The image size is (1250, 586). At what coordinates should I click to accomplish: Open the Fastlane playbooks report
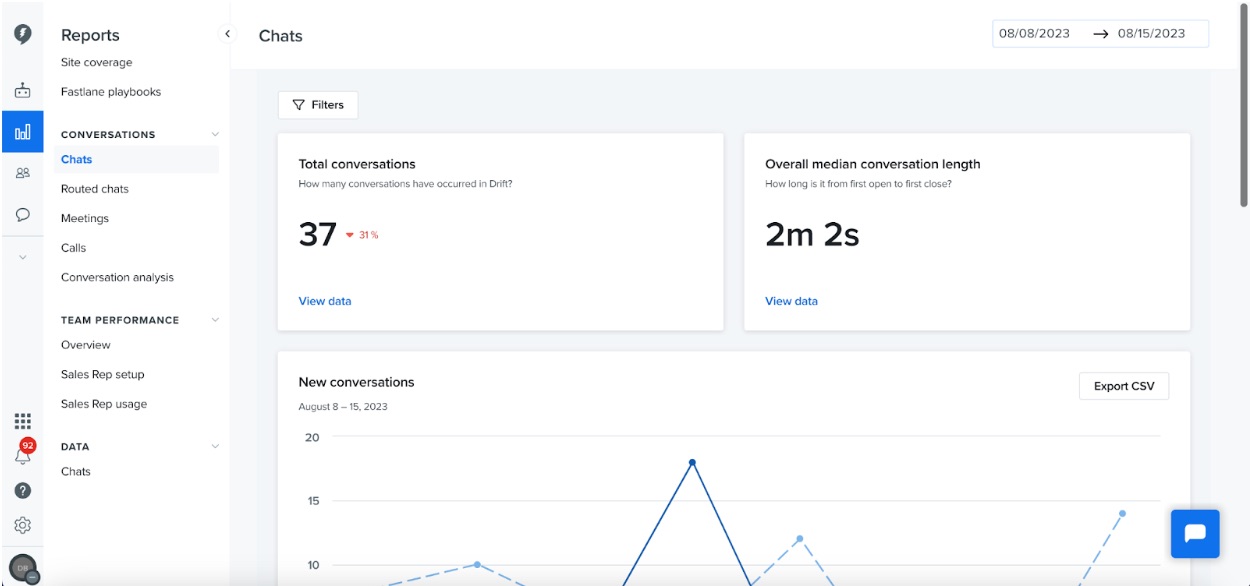click(x=111, y=92)
